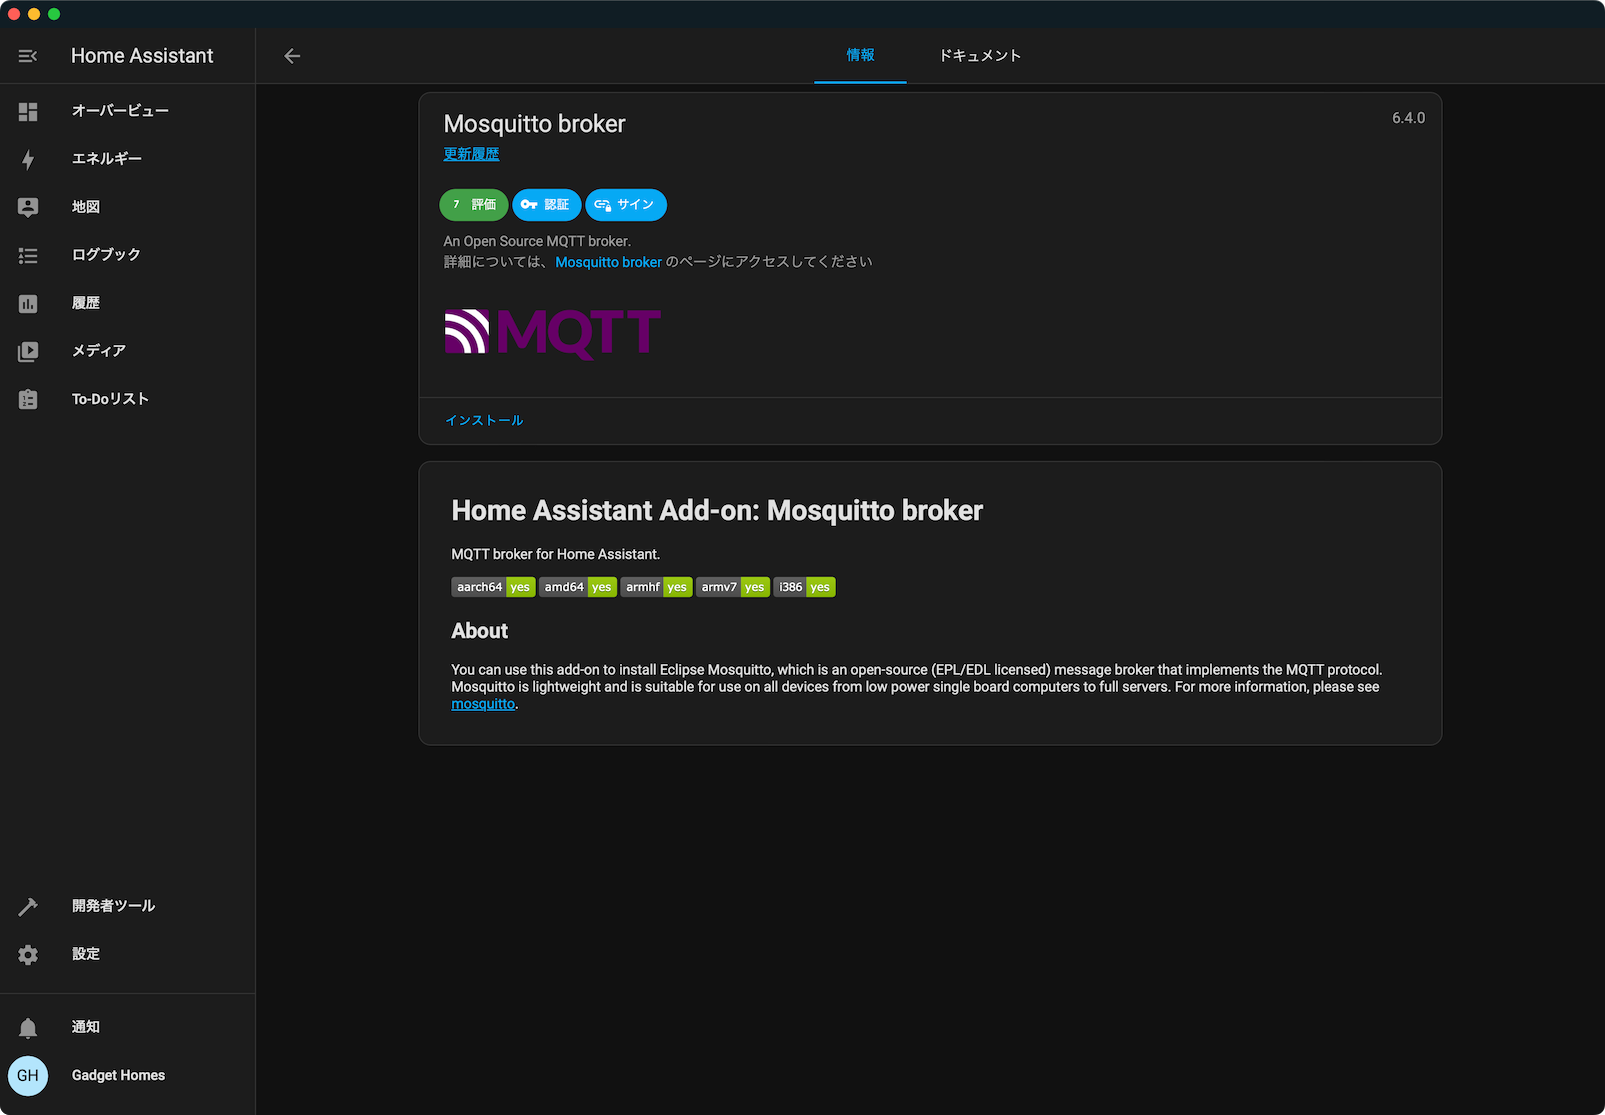This screenshot has width=1605, height=1115.
Task: Switch to the ドキュメント tab
Action: tap(980, 56)
